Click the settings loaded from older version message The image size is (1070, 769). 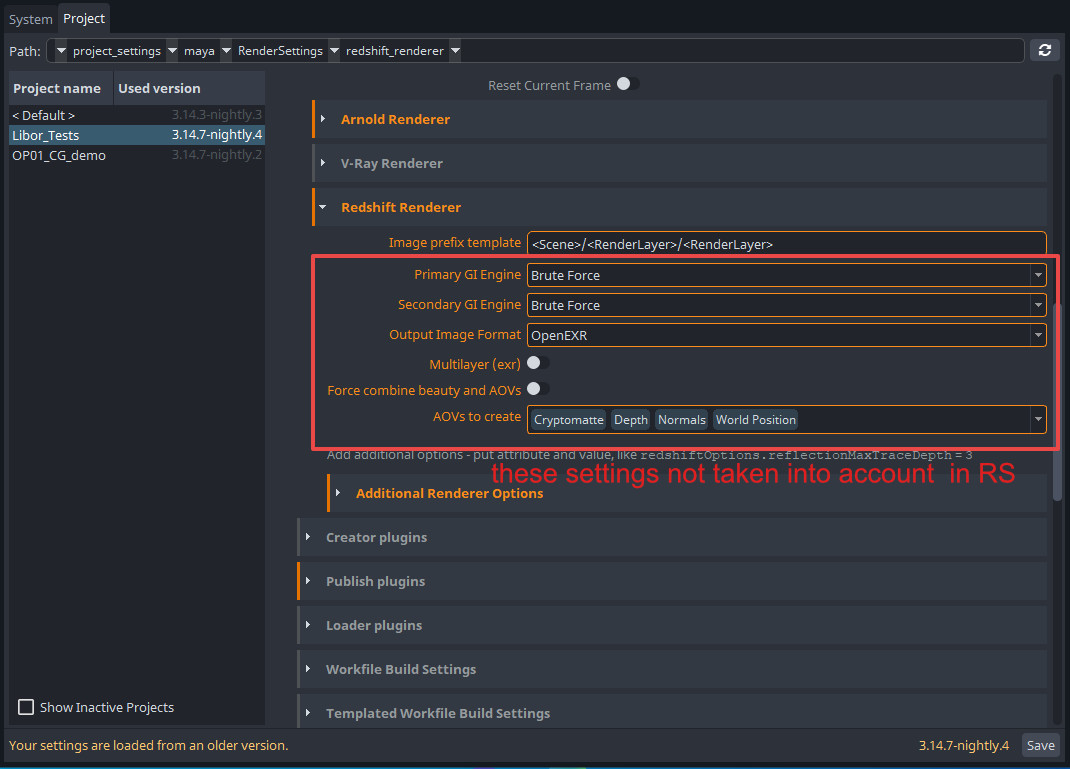pos(148,745)
